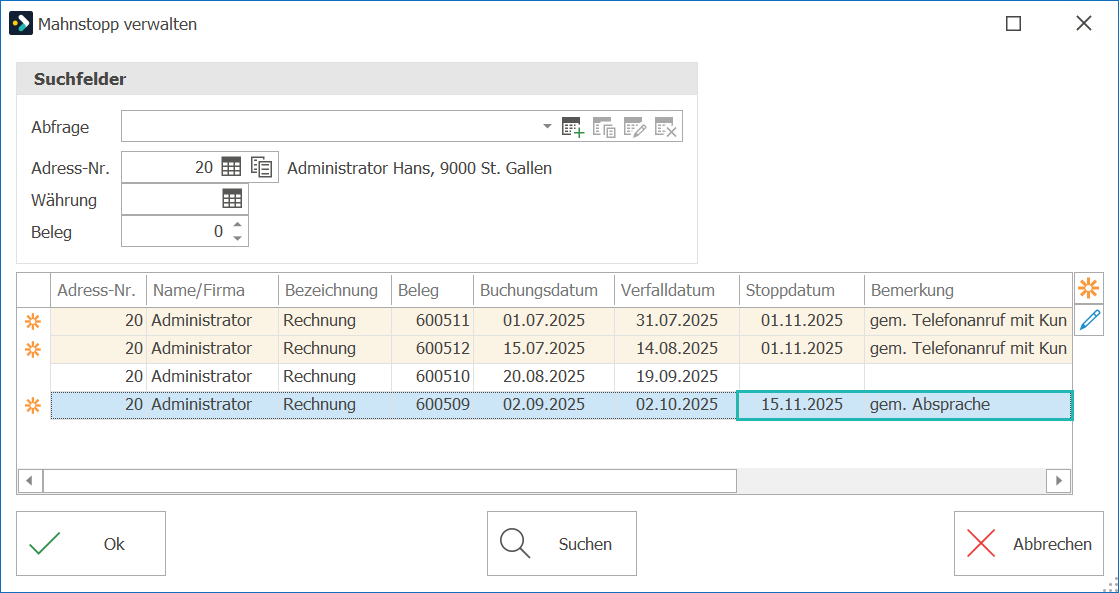Click the right arrow of horizontal scrollbar
Image resolution: width=1120 pixels, height=593 pixels.
coord(1059,481)
